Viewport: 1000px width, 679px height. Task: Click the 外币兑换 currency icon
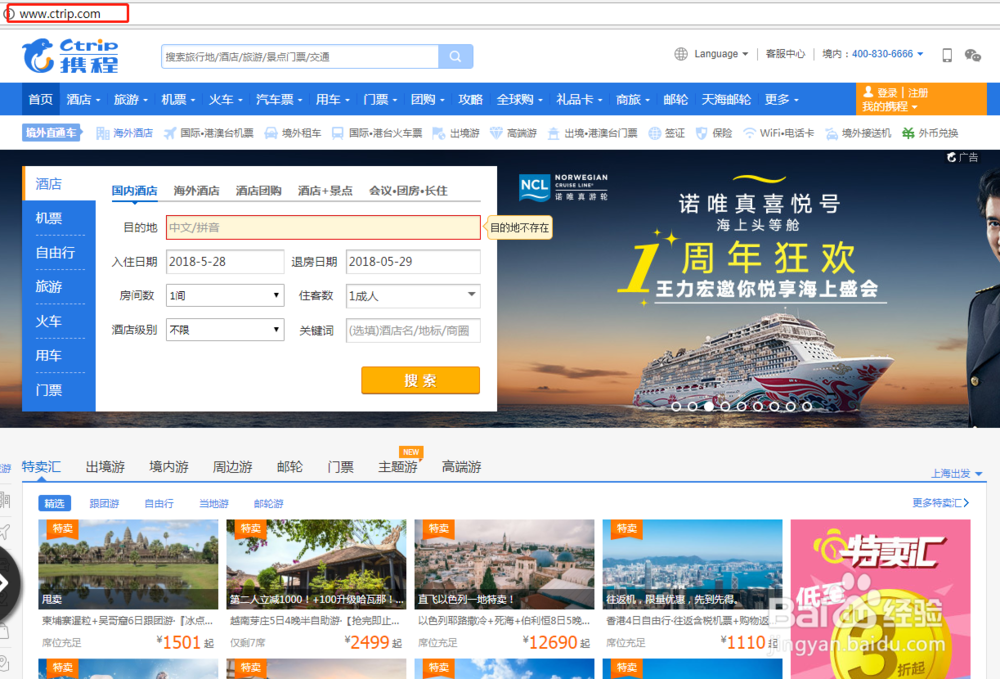(908, 133)
